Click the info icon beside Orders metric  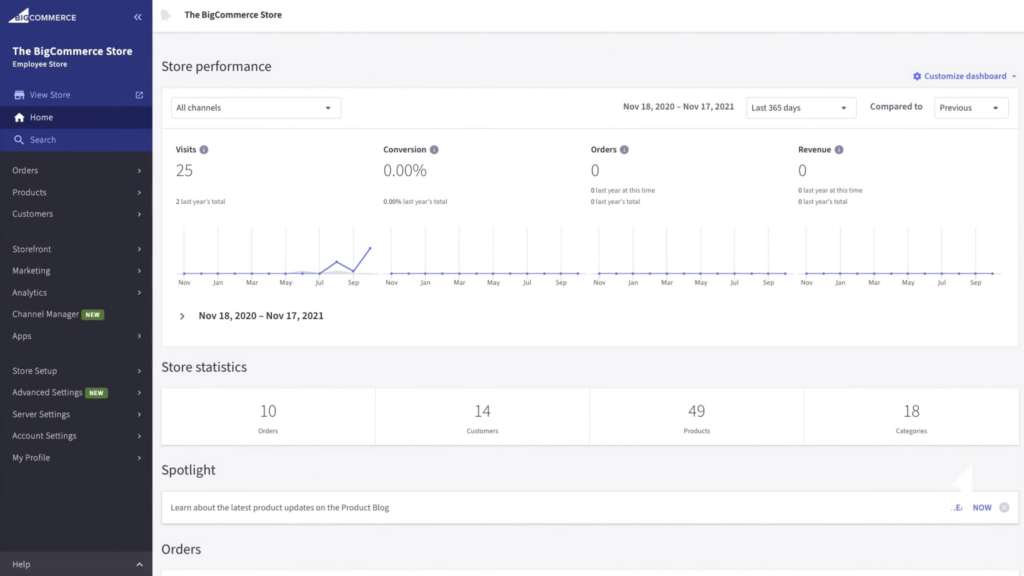[624, 150]
